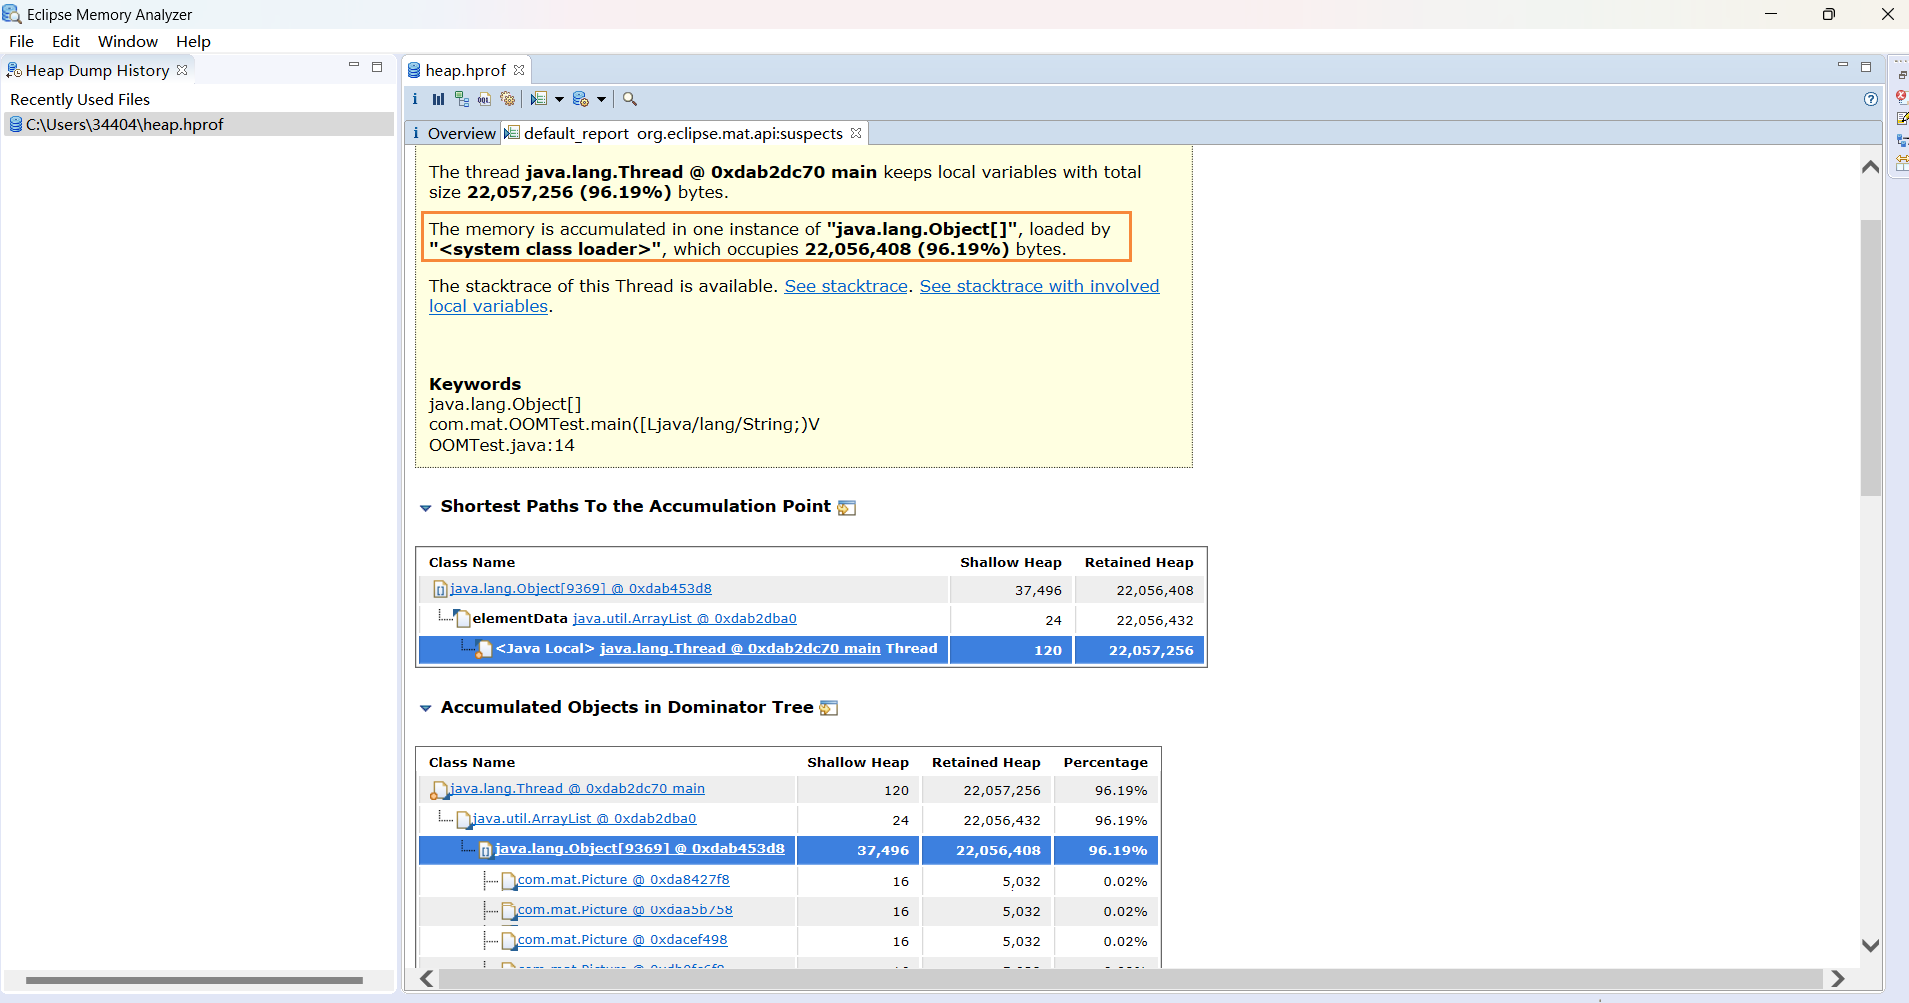The height and width of the screenshot is (1003, 1909).
Task: Select the Heap Dump History tab
Action: coord(97,70)
